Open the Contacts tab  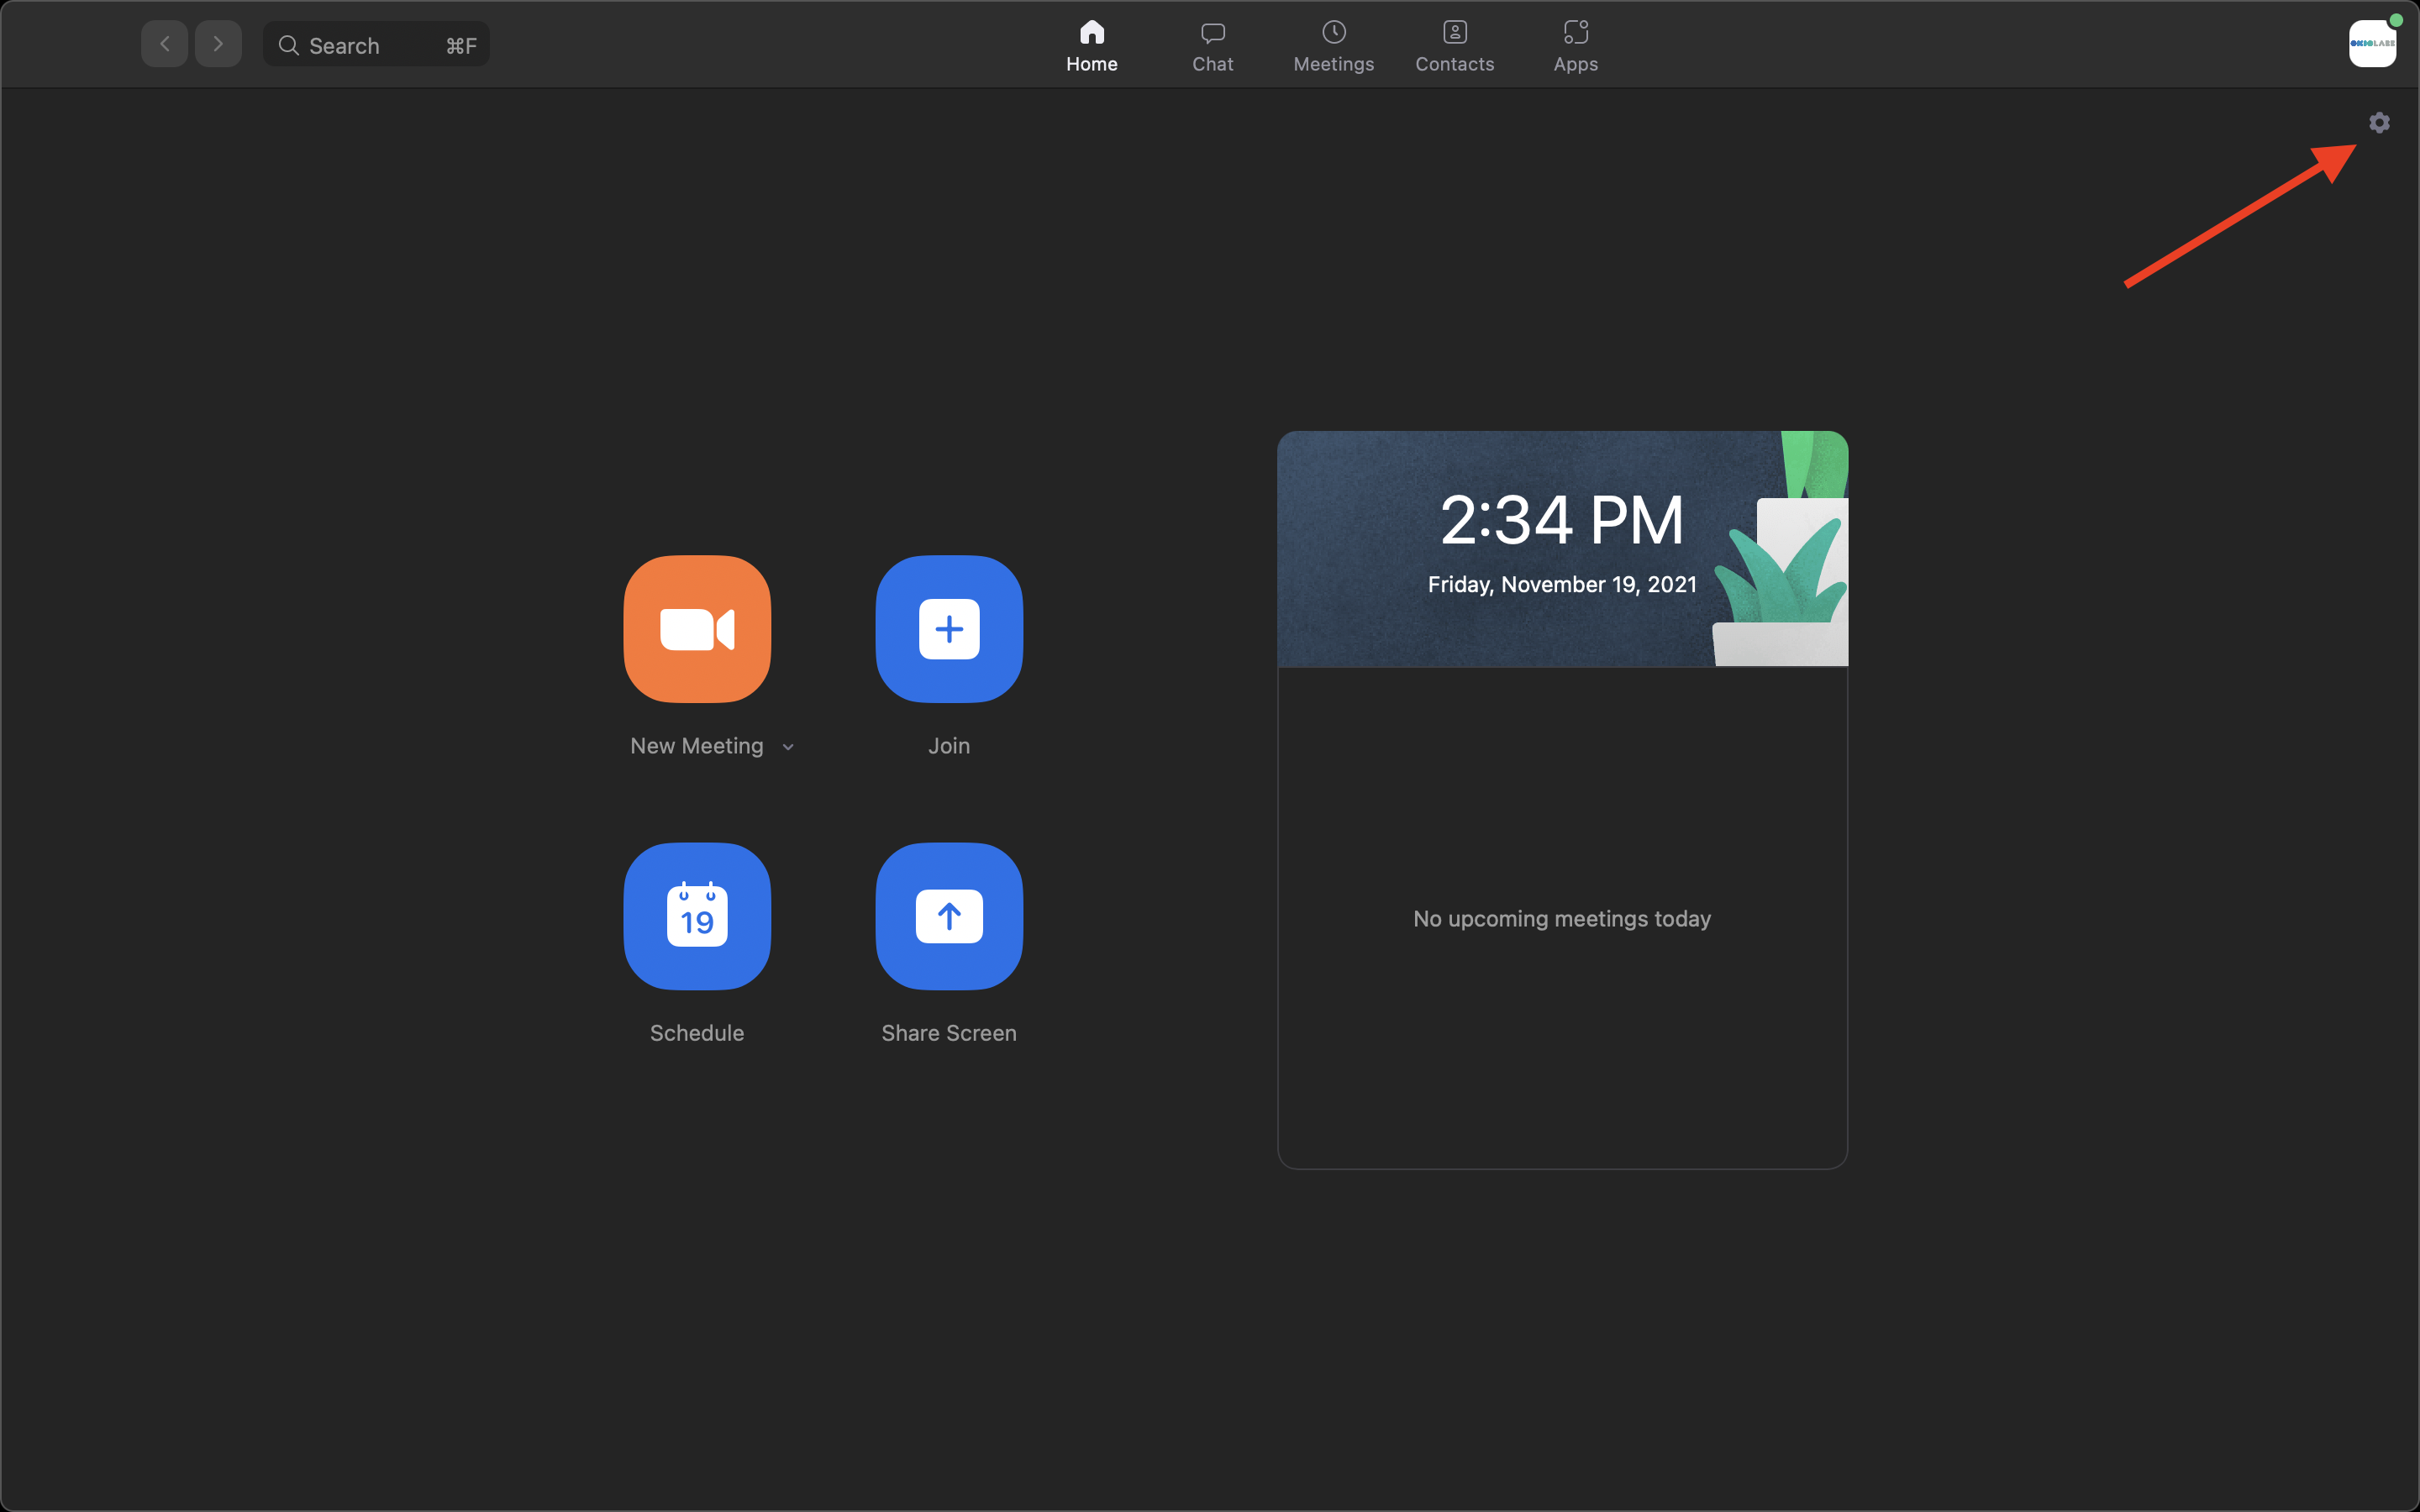pos(1455,46)
